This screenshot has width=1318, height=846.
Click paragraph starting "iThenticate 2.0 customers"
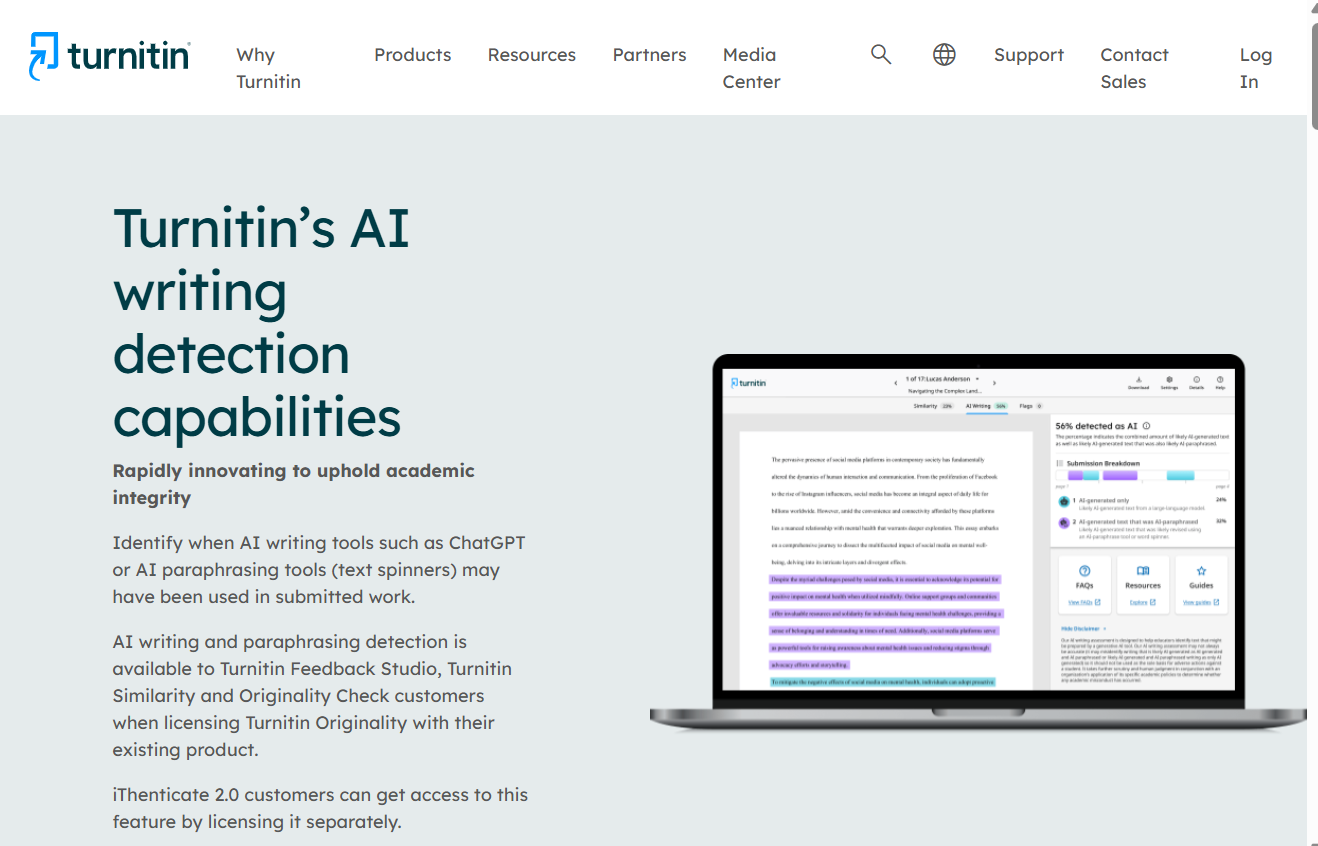click(320, 809)
